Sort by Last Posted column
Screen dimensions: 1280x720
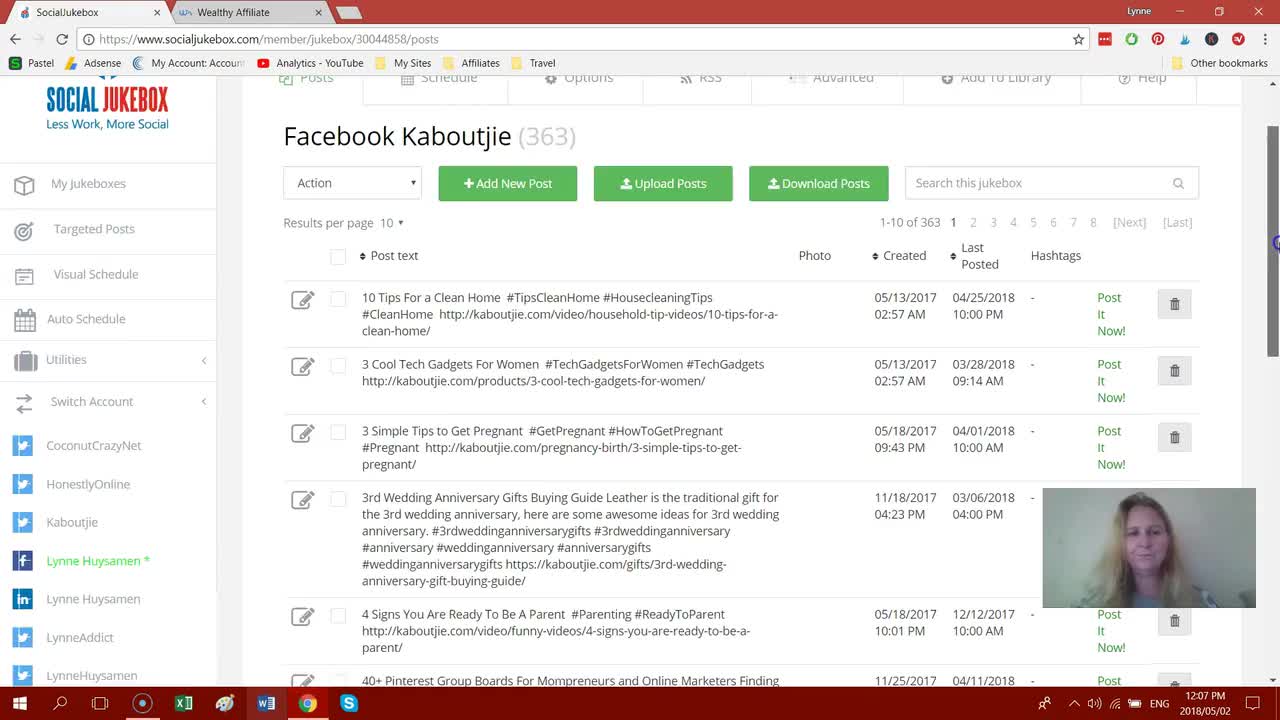click(975, 256)
